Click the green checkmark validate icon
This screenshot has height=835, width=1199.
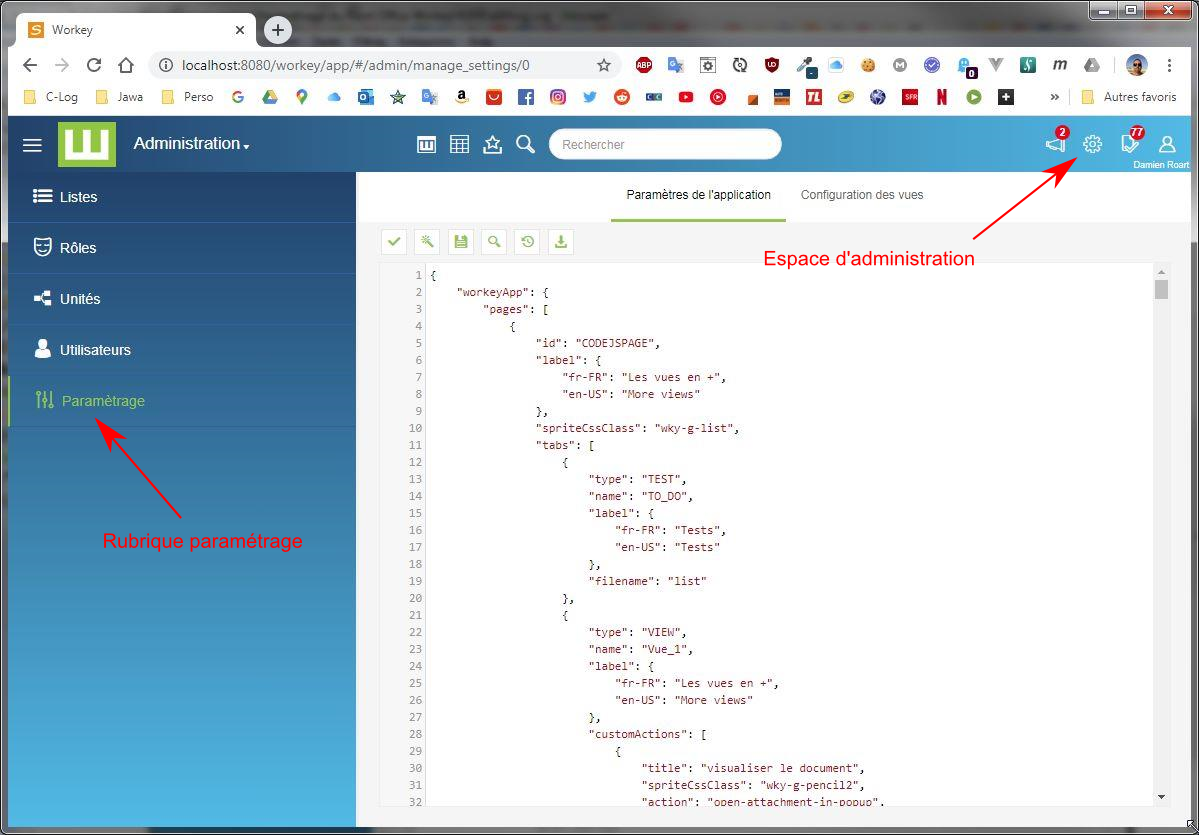point(394,241)
